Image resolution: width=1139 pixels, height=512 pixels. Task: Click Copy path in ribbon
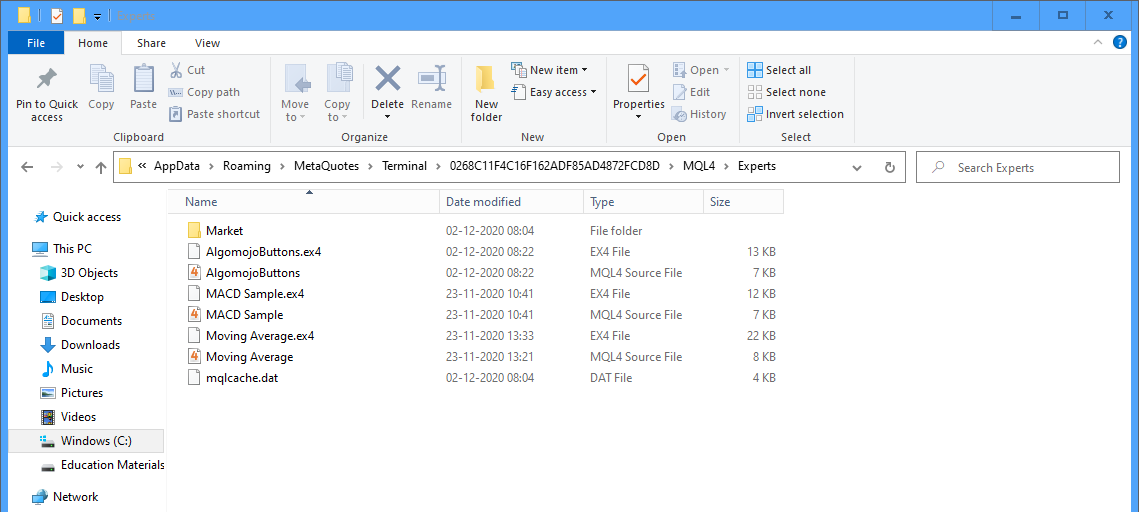coord(204,92)
